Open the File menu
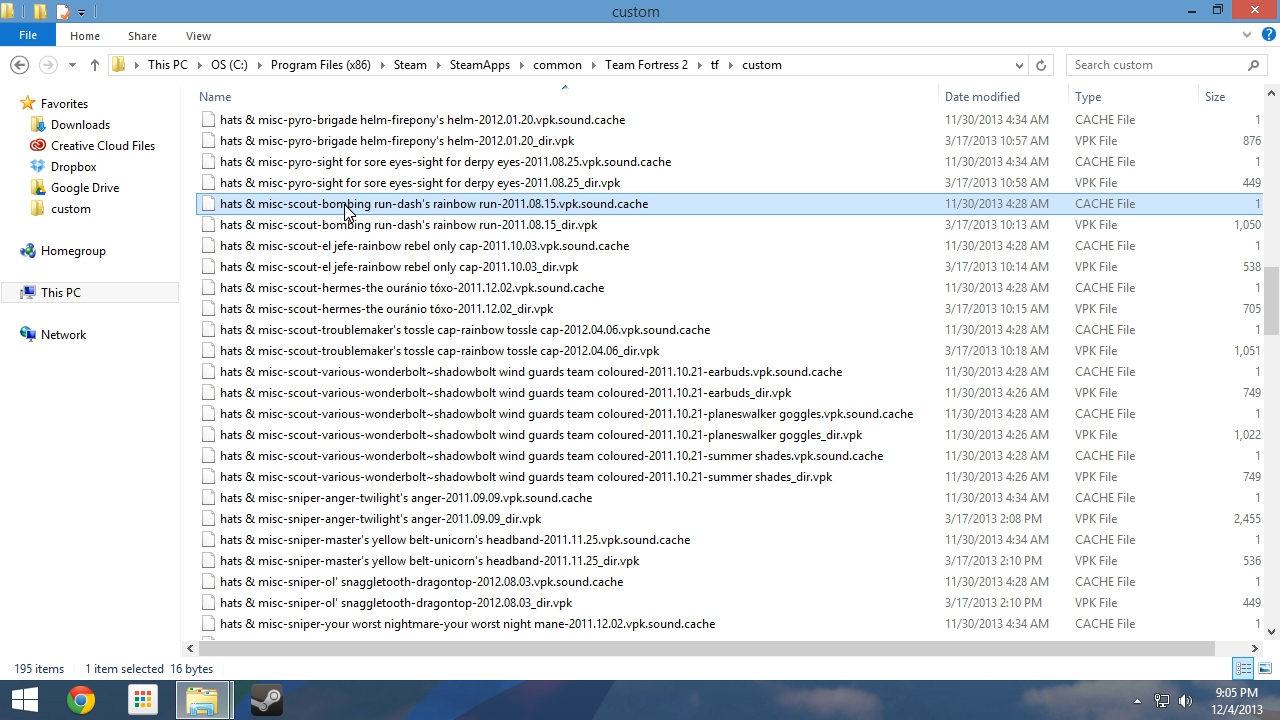1280x720 pixels. (x=28, y=36)
